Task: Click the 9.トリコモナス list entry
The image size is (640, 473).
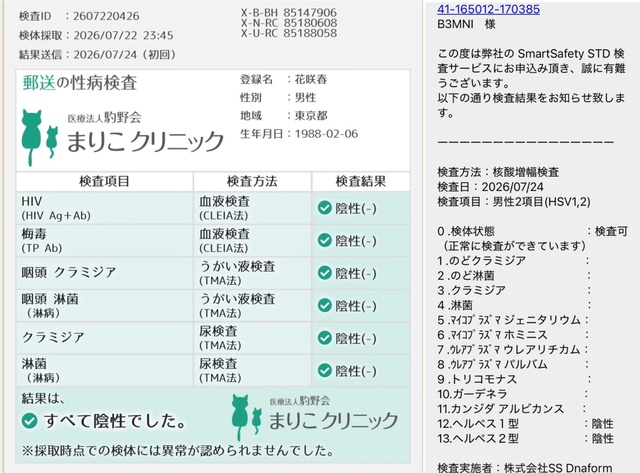Action: [x=513, y=379]
